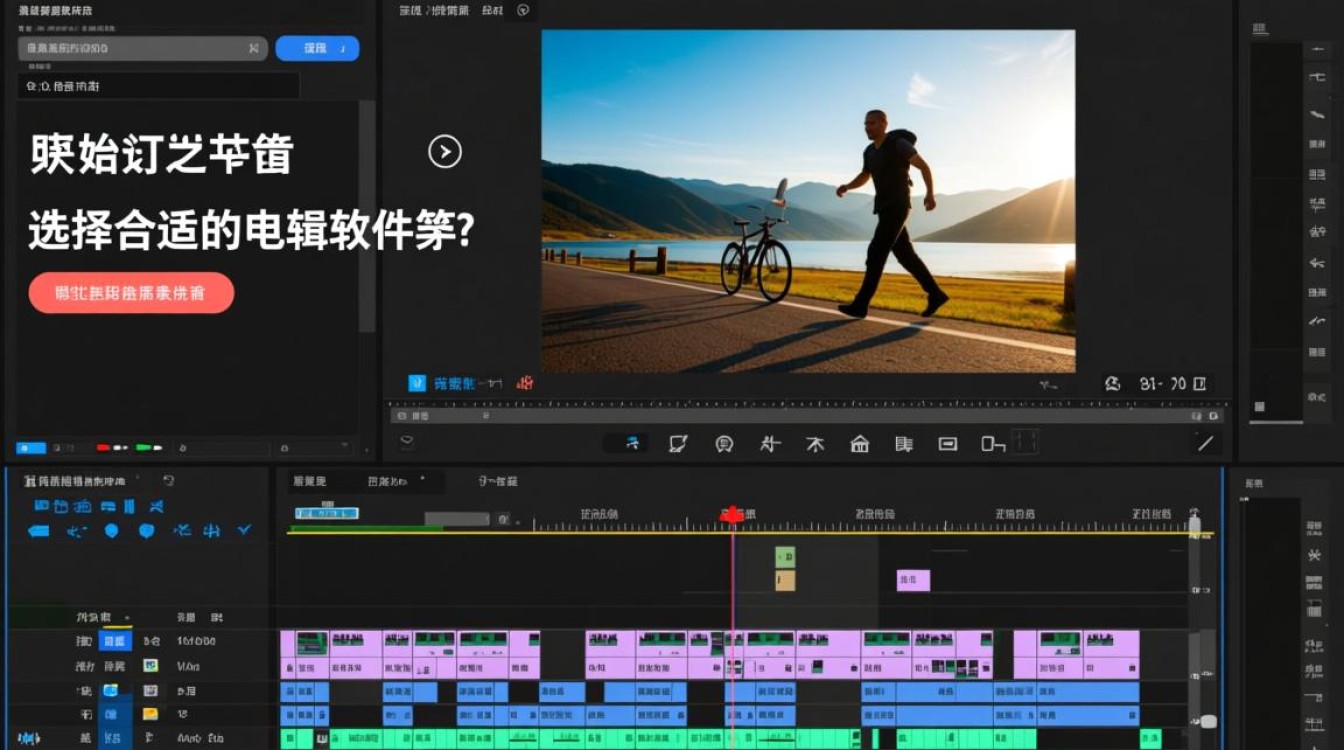This screenshot has height=750, width=1344.
Task: Click the blue left-pointing tag icon
Action: coord(39,530)
